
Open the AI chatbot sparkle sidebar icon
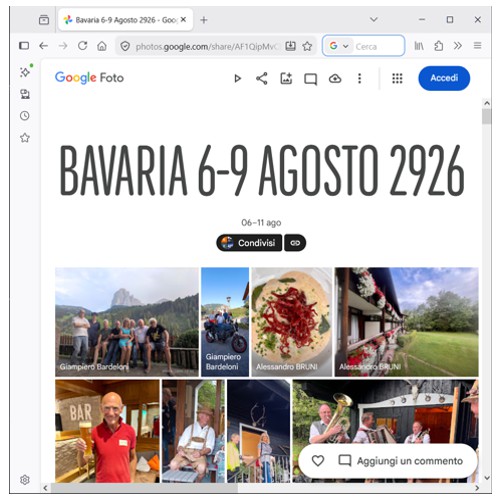(x=25, y=72)
